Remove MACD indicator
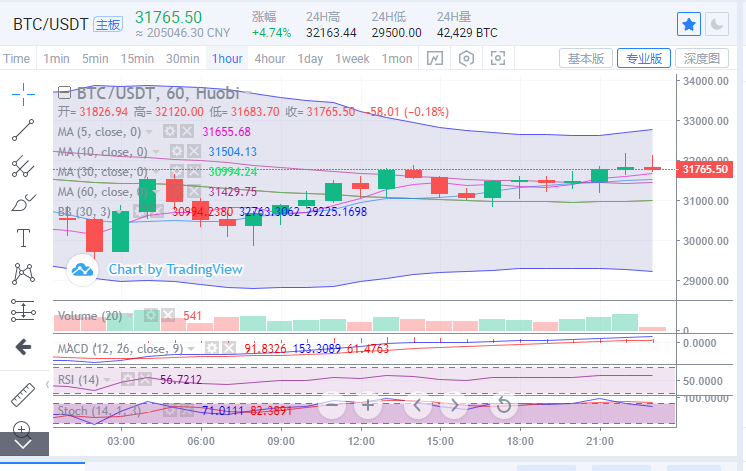 (229, 348)
